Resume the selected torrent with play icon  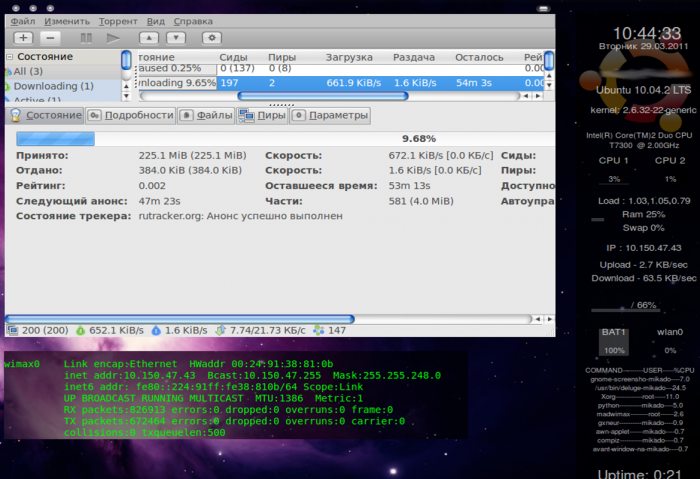click(x=112, y=38)
